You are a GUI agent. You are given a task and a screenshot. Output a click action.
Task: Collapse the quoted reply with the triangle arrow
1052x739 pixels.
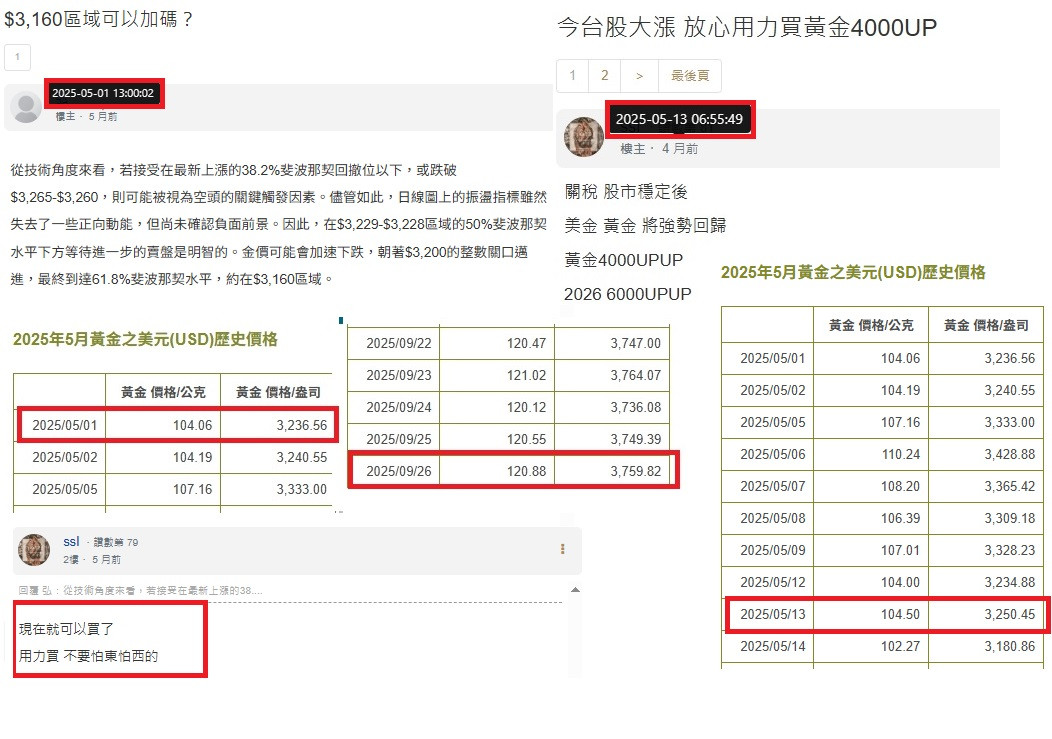coord(574,590)
